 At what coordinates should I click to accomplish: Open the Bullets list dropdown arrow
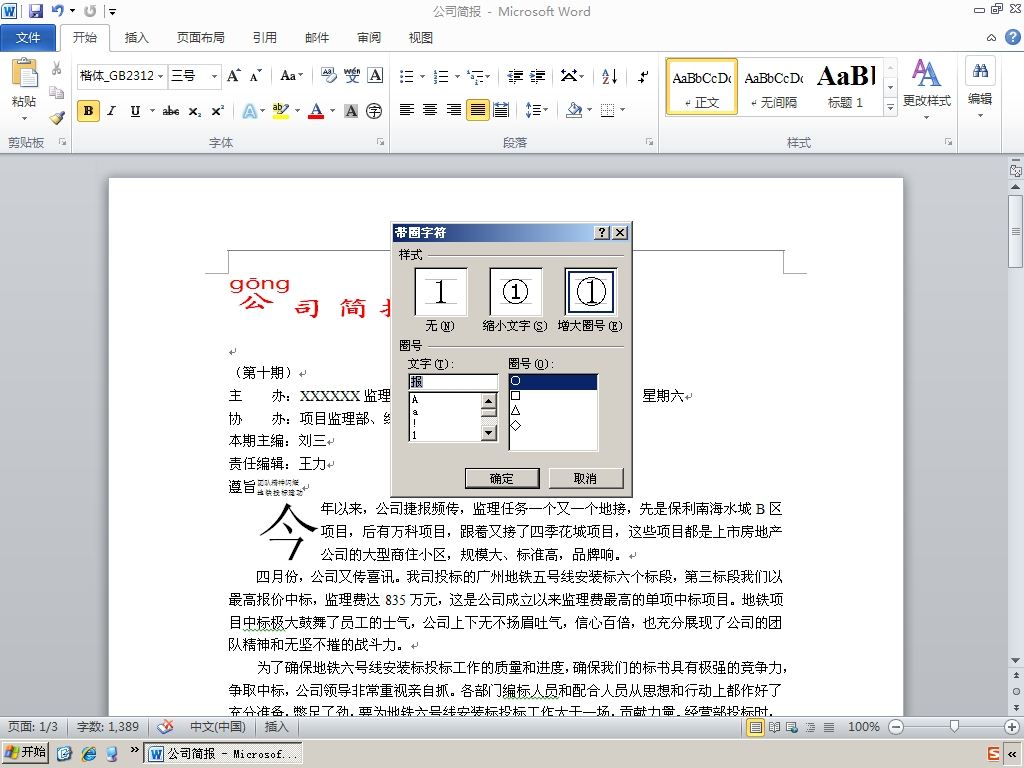point(422,76)
